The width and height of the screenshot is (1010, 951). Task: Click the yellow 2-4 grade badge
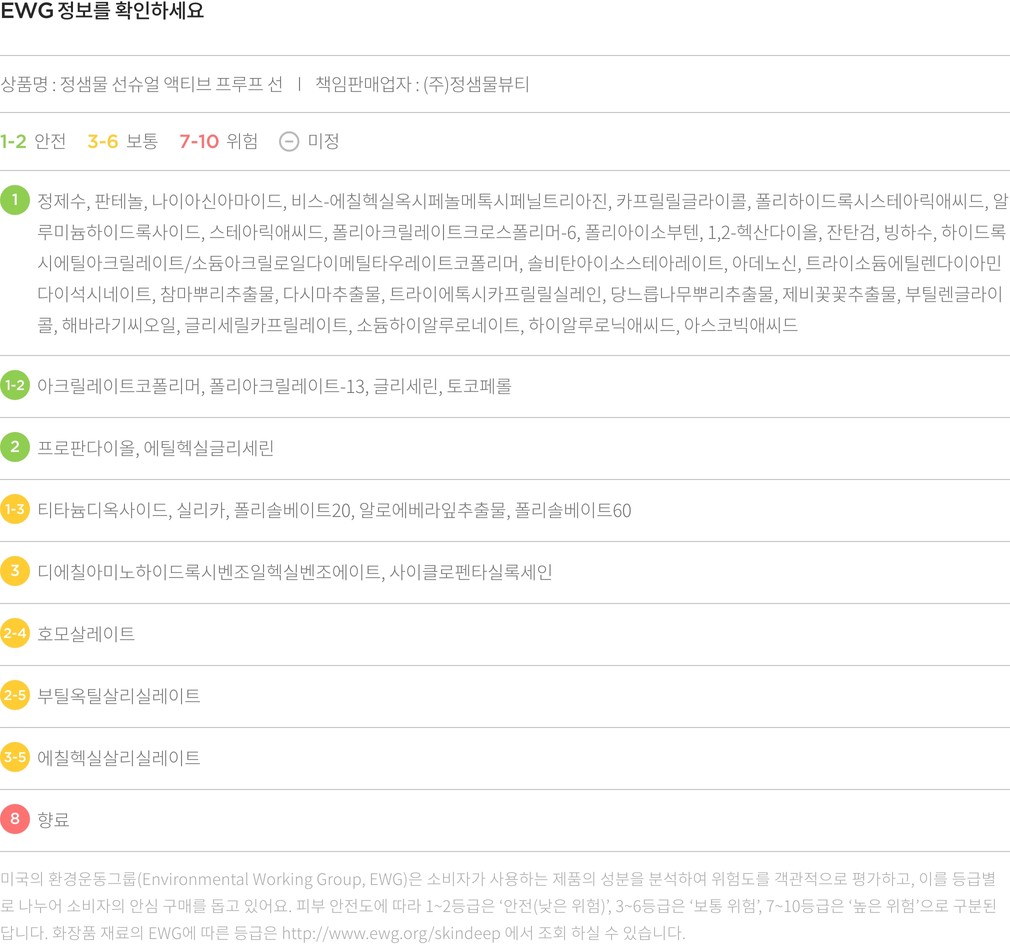[x=15, y=633]
